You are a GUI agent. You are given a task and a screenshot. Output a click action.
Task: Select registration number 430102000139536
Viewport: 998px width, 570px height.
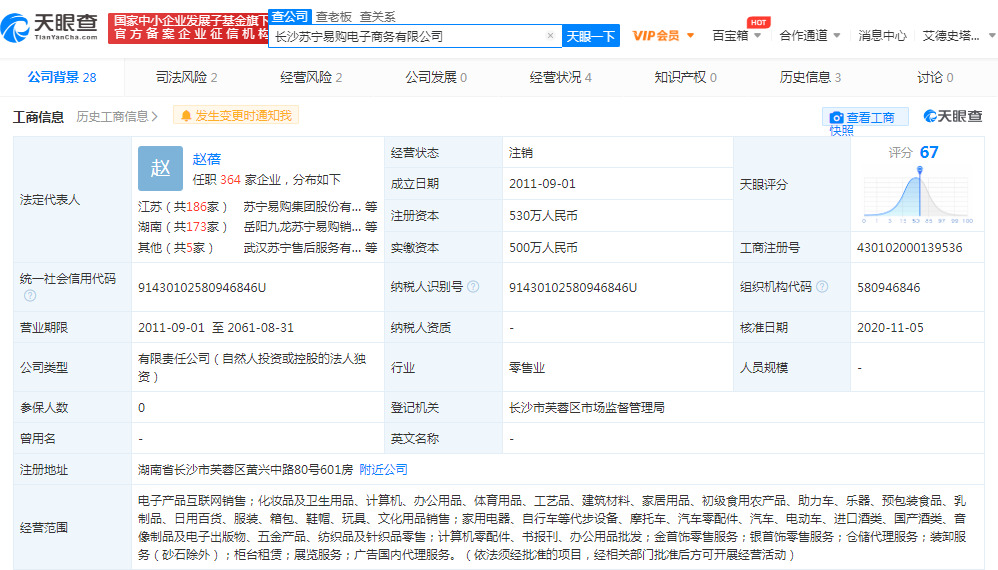910,247
